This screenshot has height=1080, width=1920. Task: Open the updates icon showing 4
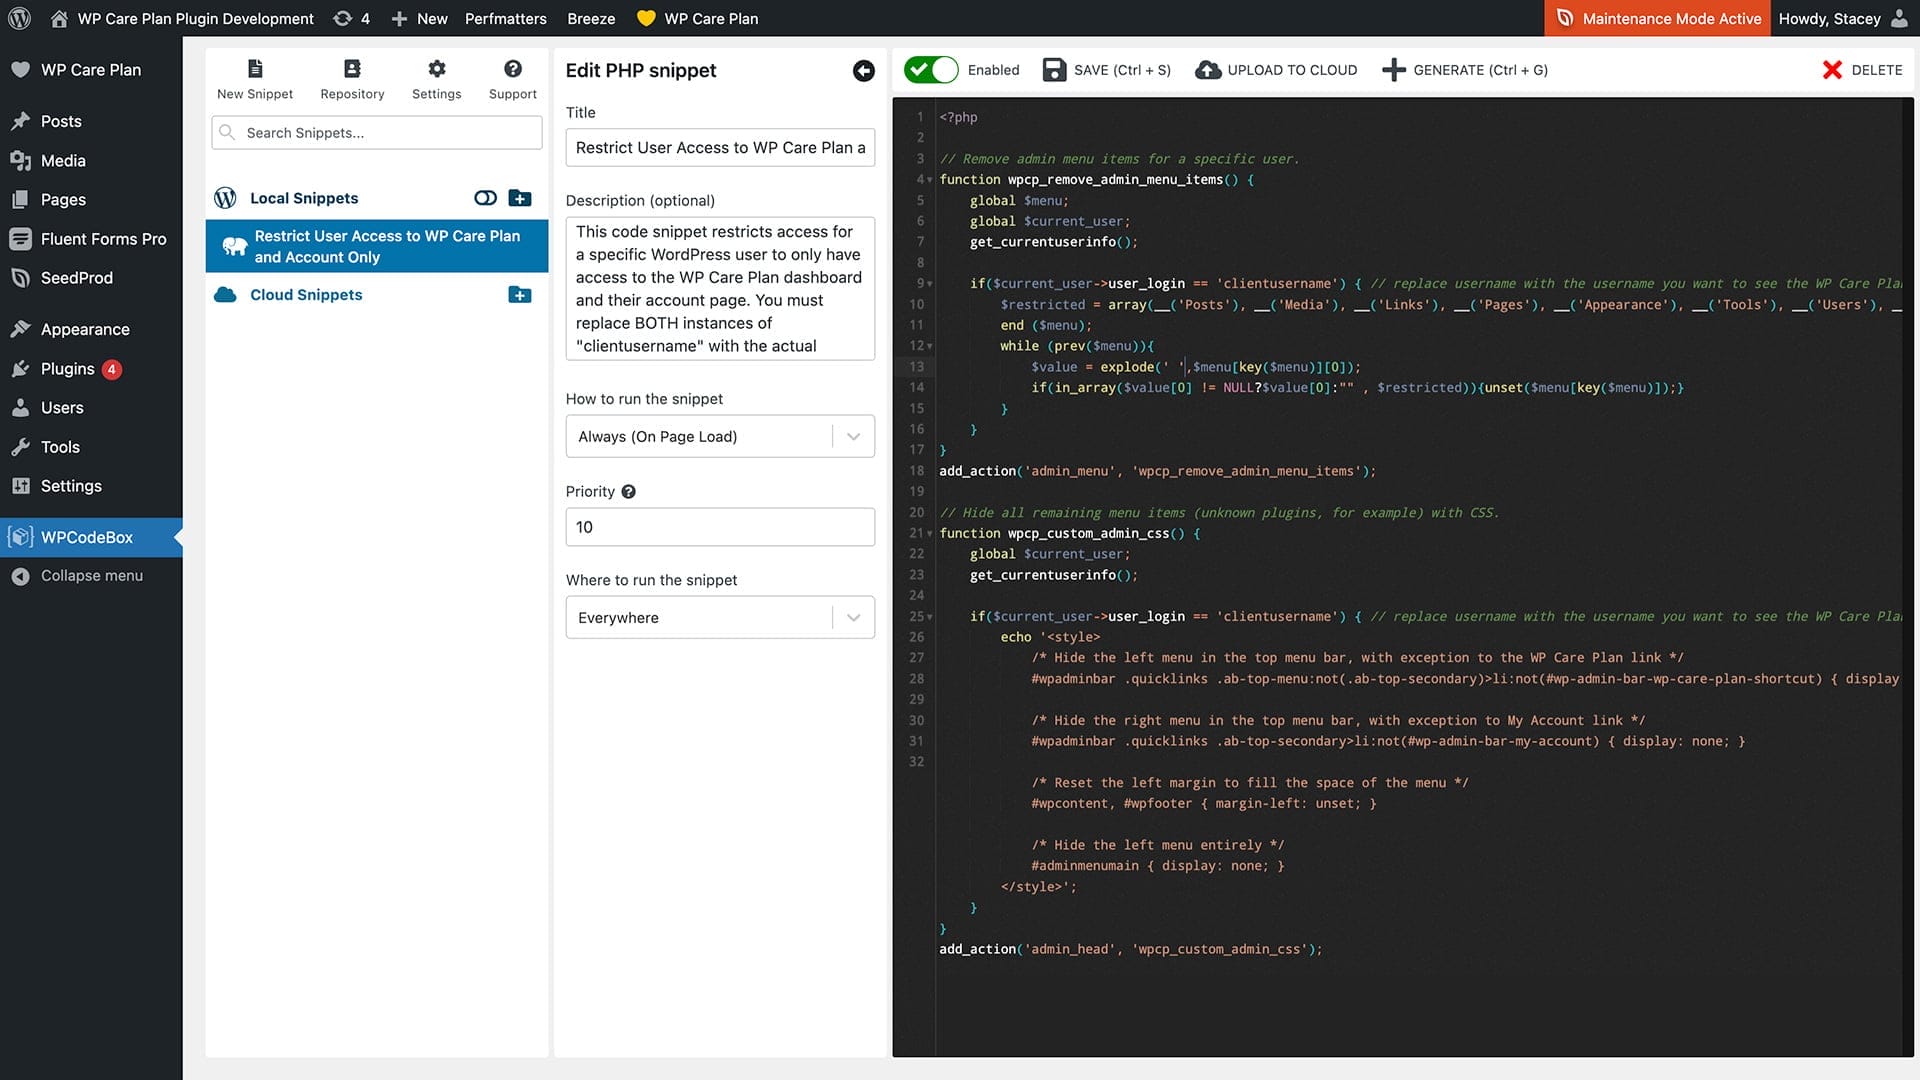342,18
